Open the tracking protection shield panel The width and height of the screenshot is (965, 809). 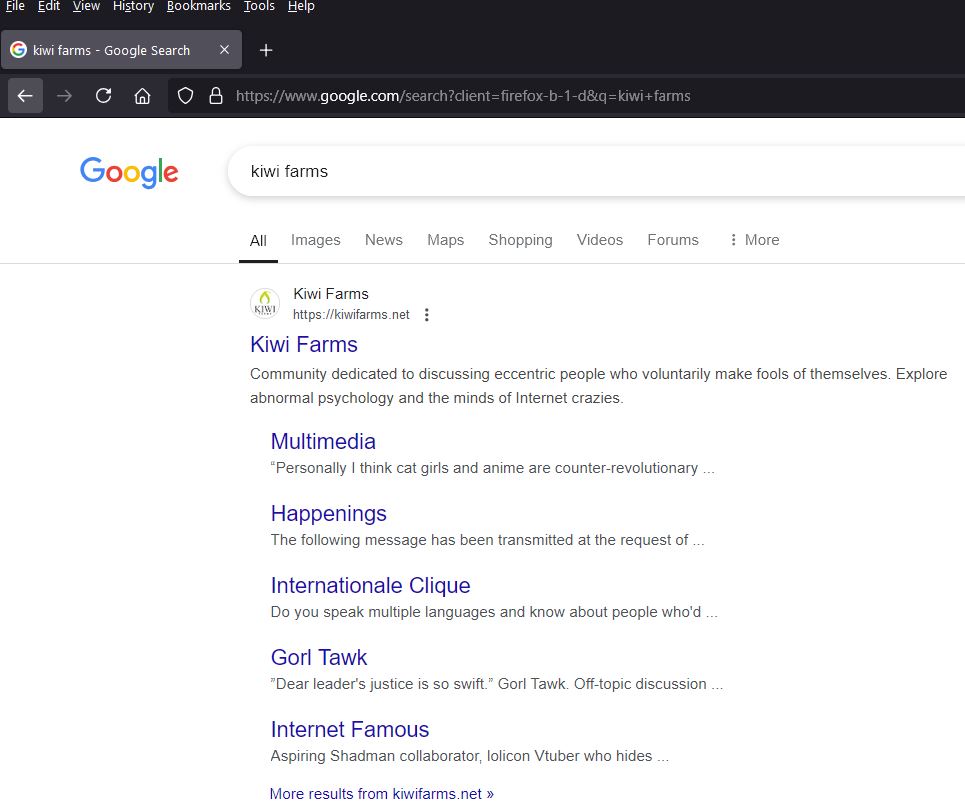[185, 96]
